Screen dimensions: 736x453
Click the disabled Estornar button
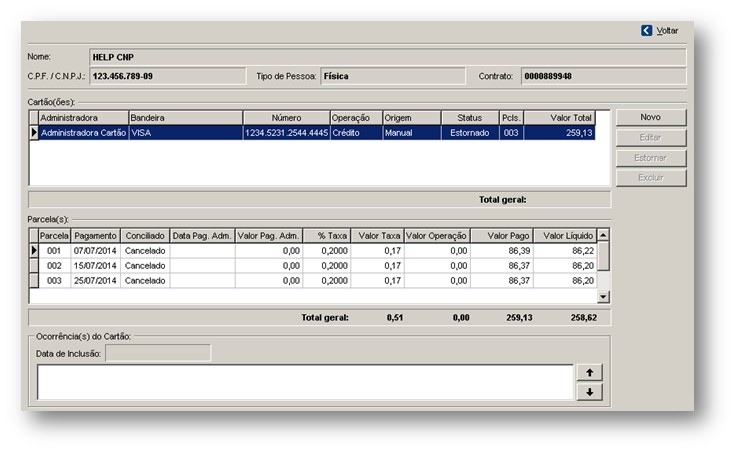[x=651, y=158]
